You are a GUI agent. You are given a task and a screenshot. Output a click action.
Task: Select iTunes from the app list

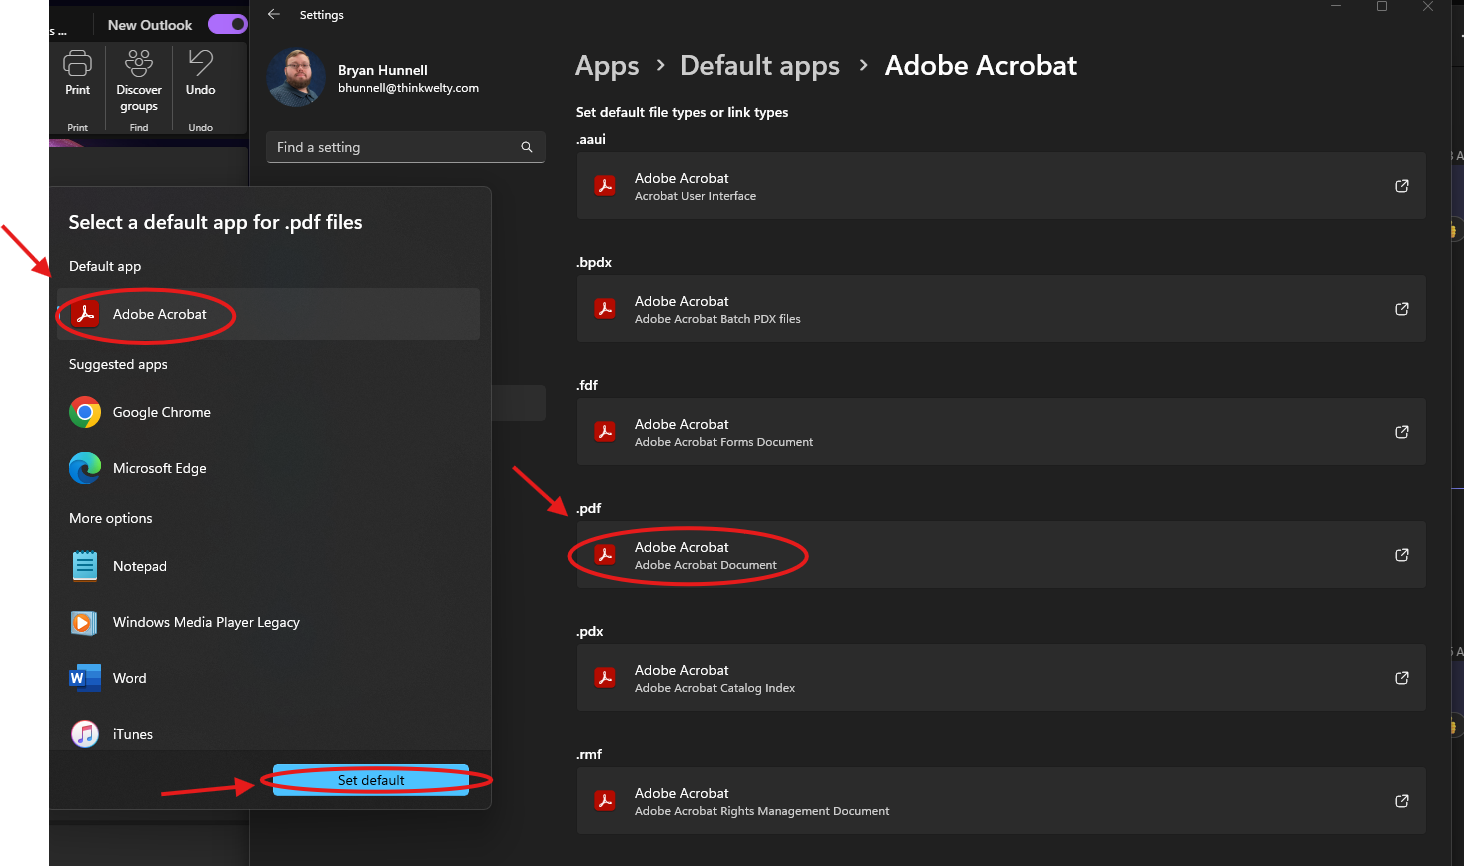(x=131, y=734)
